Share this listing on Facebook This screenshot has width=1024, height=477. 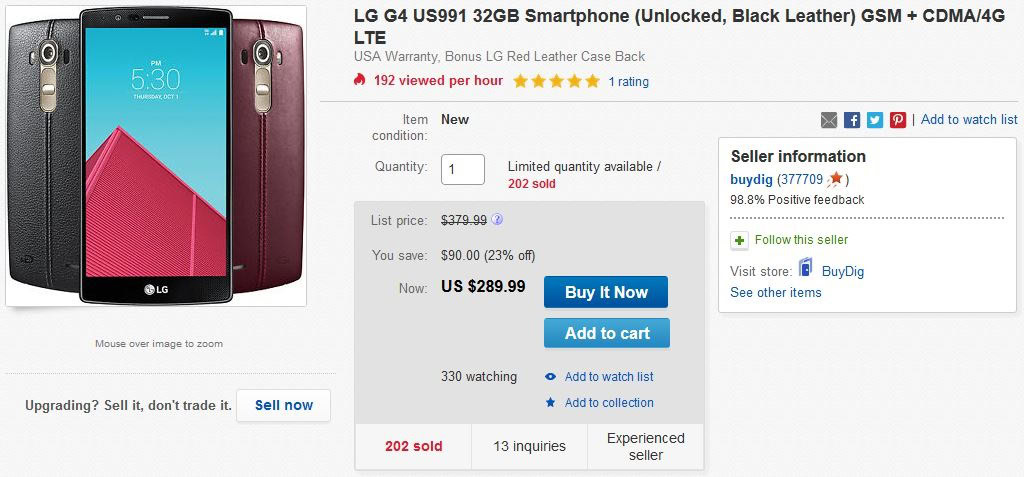pyautogui.click(x=852, y=120)
